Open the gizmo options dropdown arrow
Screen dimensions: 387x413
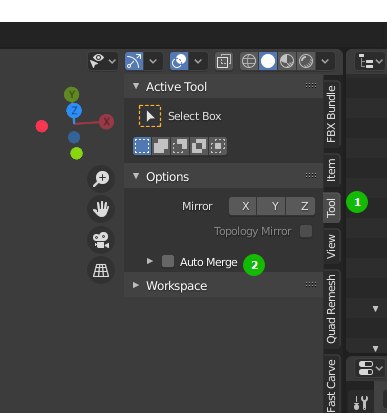(x=153, y=61)
